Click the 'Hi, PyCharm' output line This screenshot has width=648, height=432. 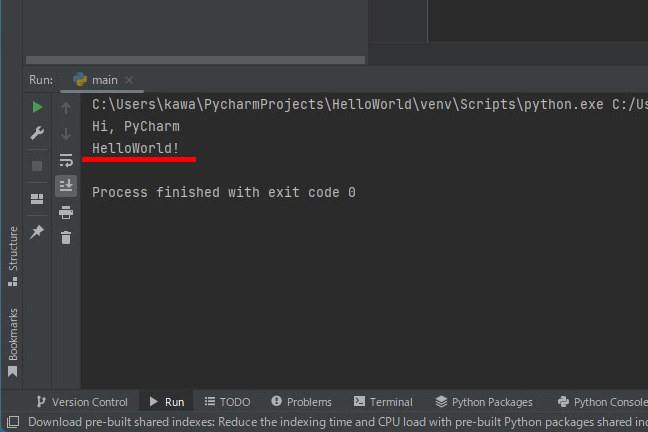click(x=136, y=126)
